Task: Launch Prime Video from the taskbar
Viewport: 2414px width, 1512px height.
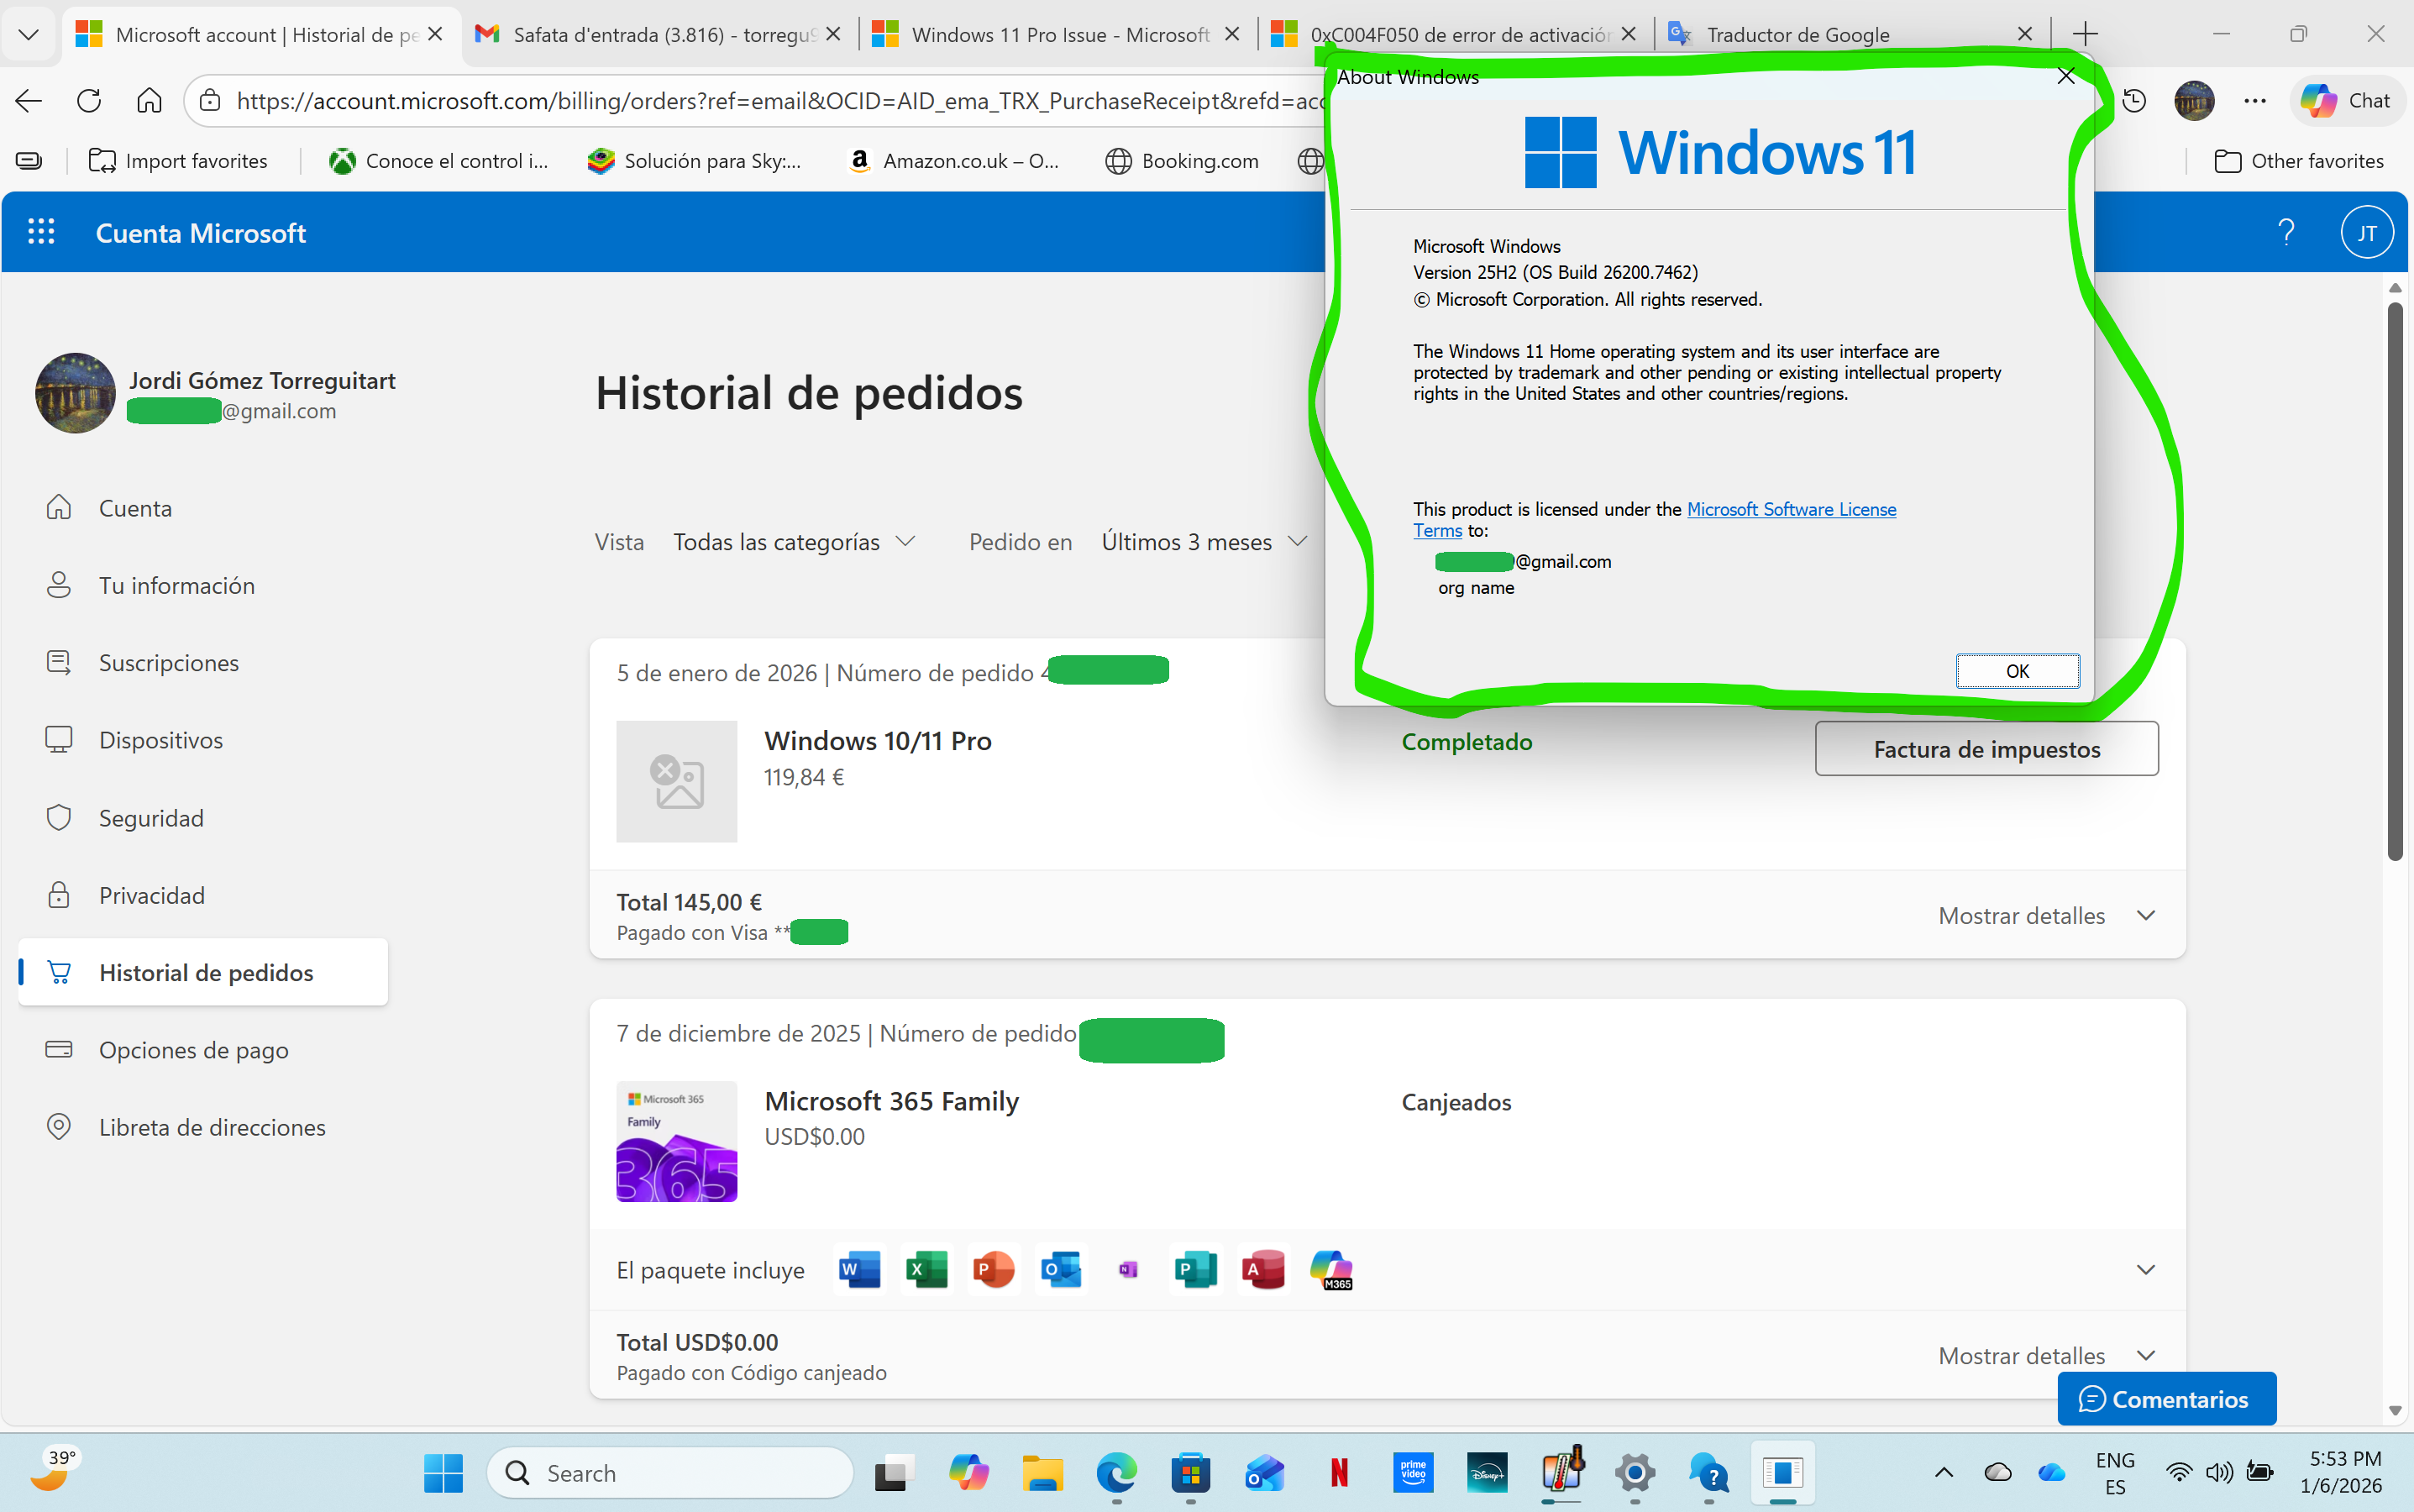Action: (x=1413, y=1473)
